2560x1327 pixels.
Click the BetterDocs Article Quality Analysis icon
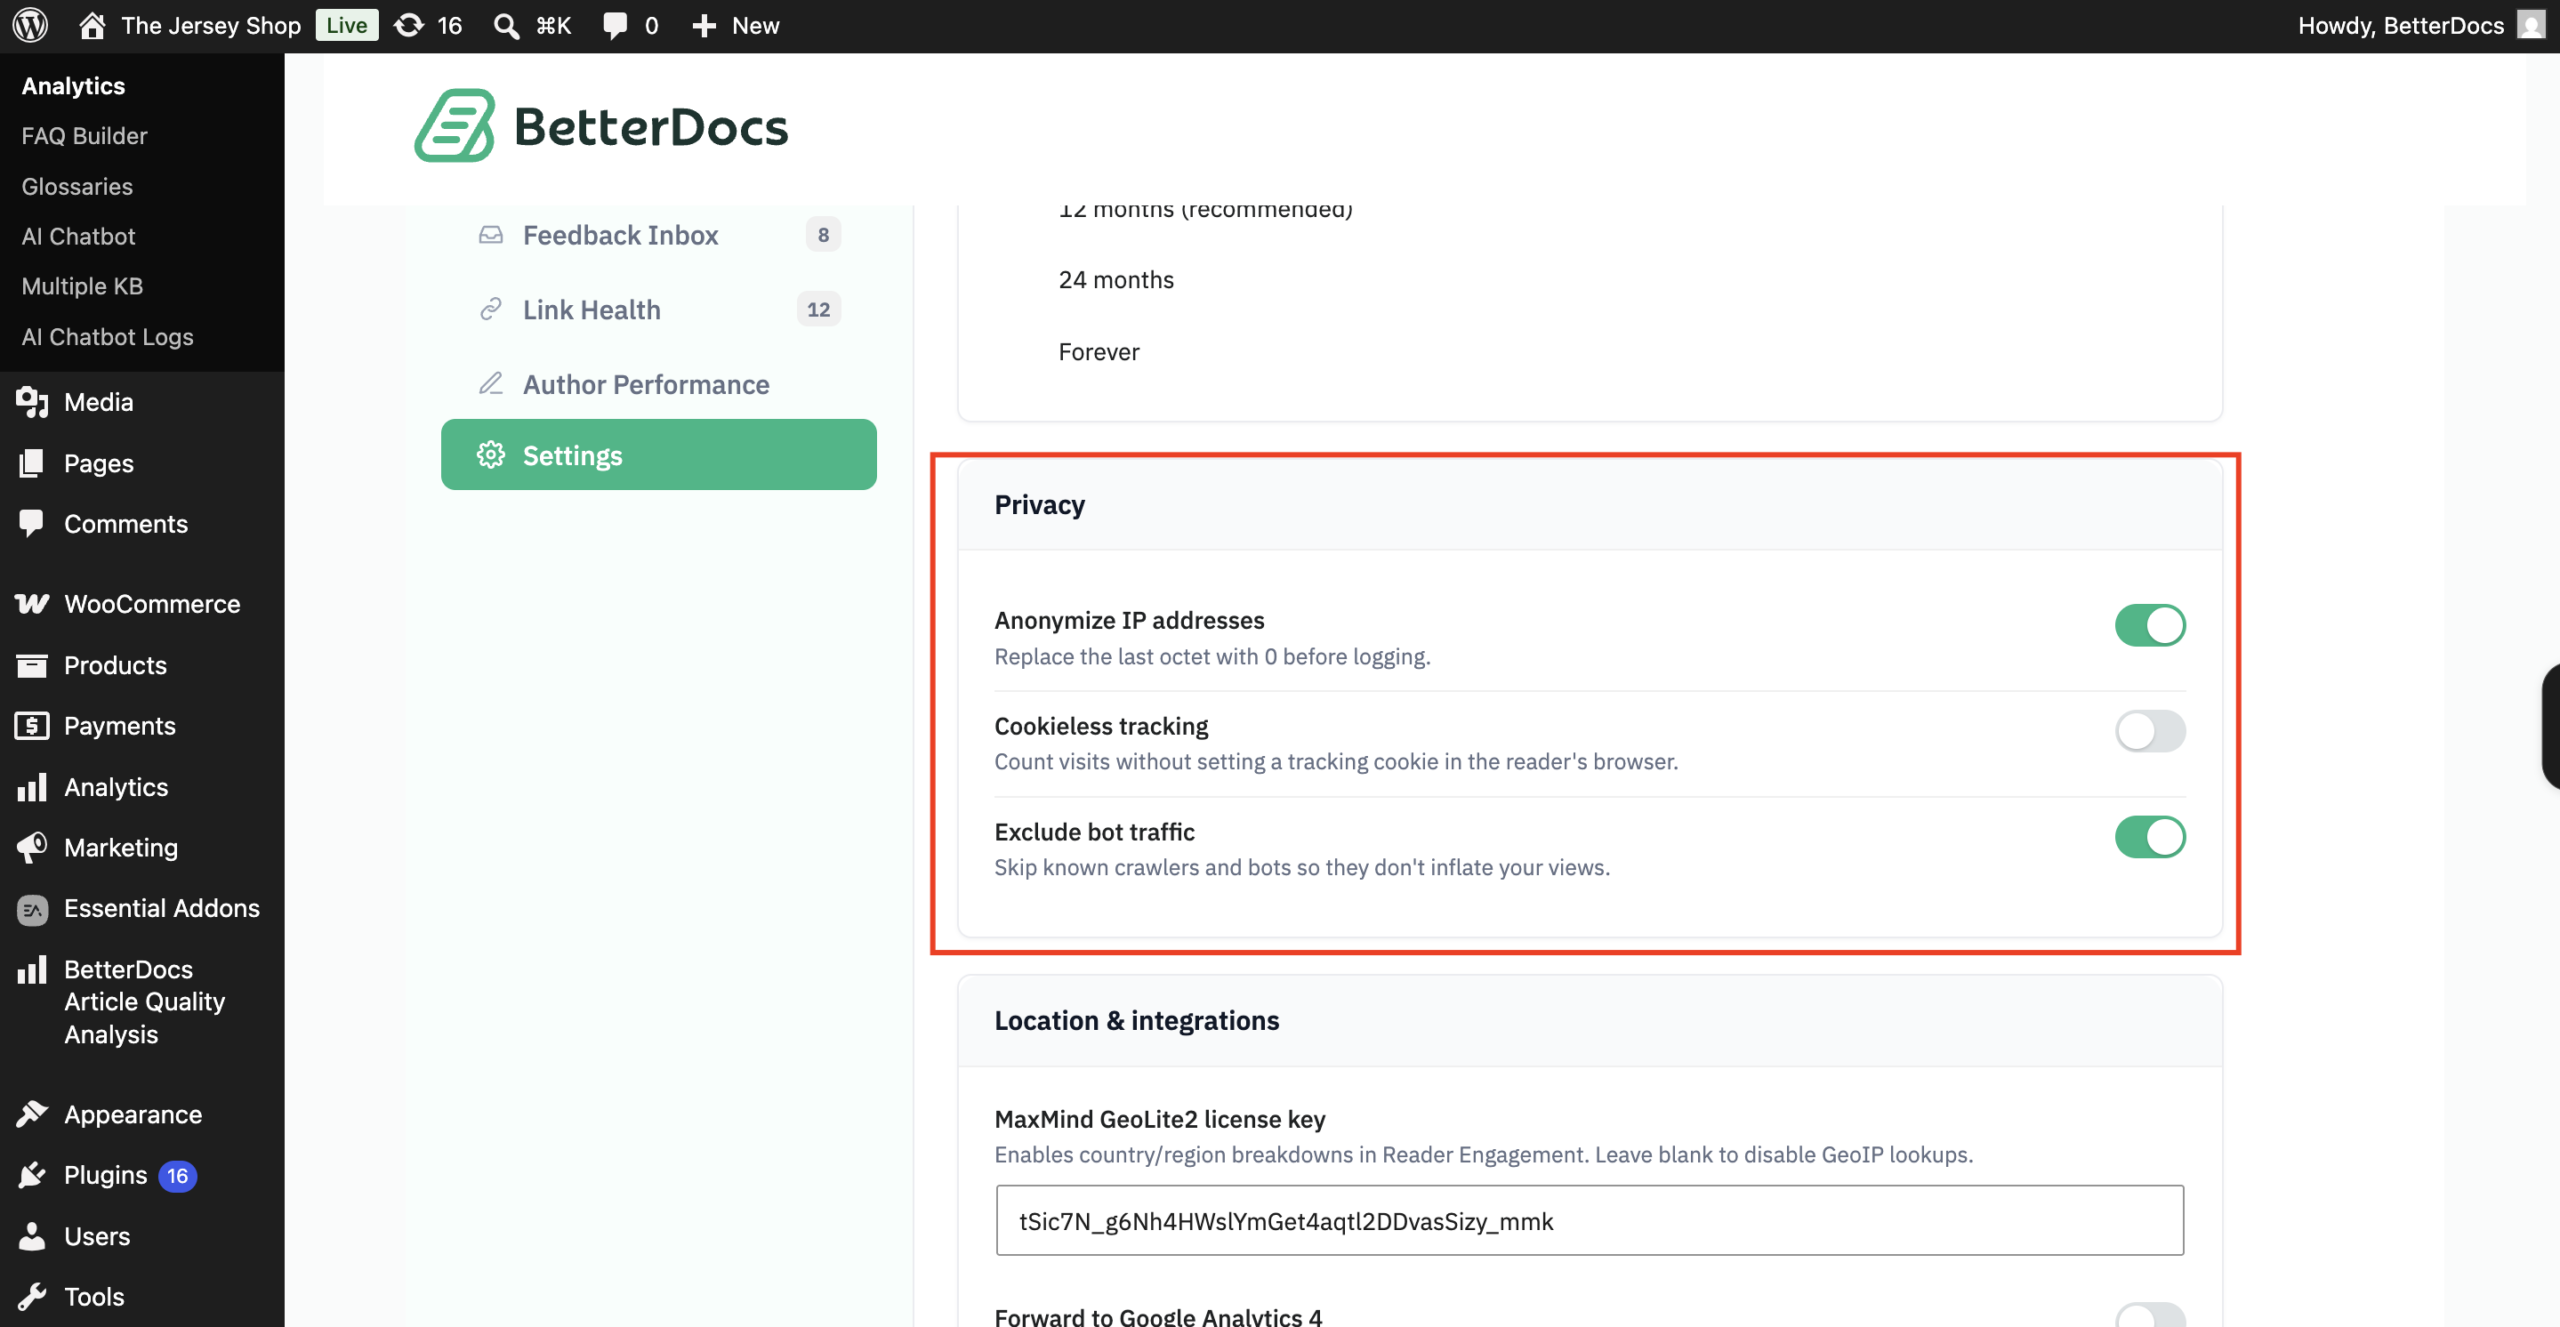tap(32, 969)
